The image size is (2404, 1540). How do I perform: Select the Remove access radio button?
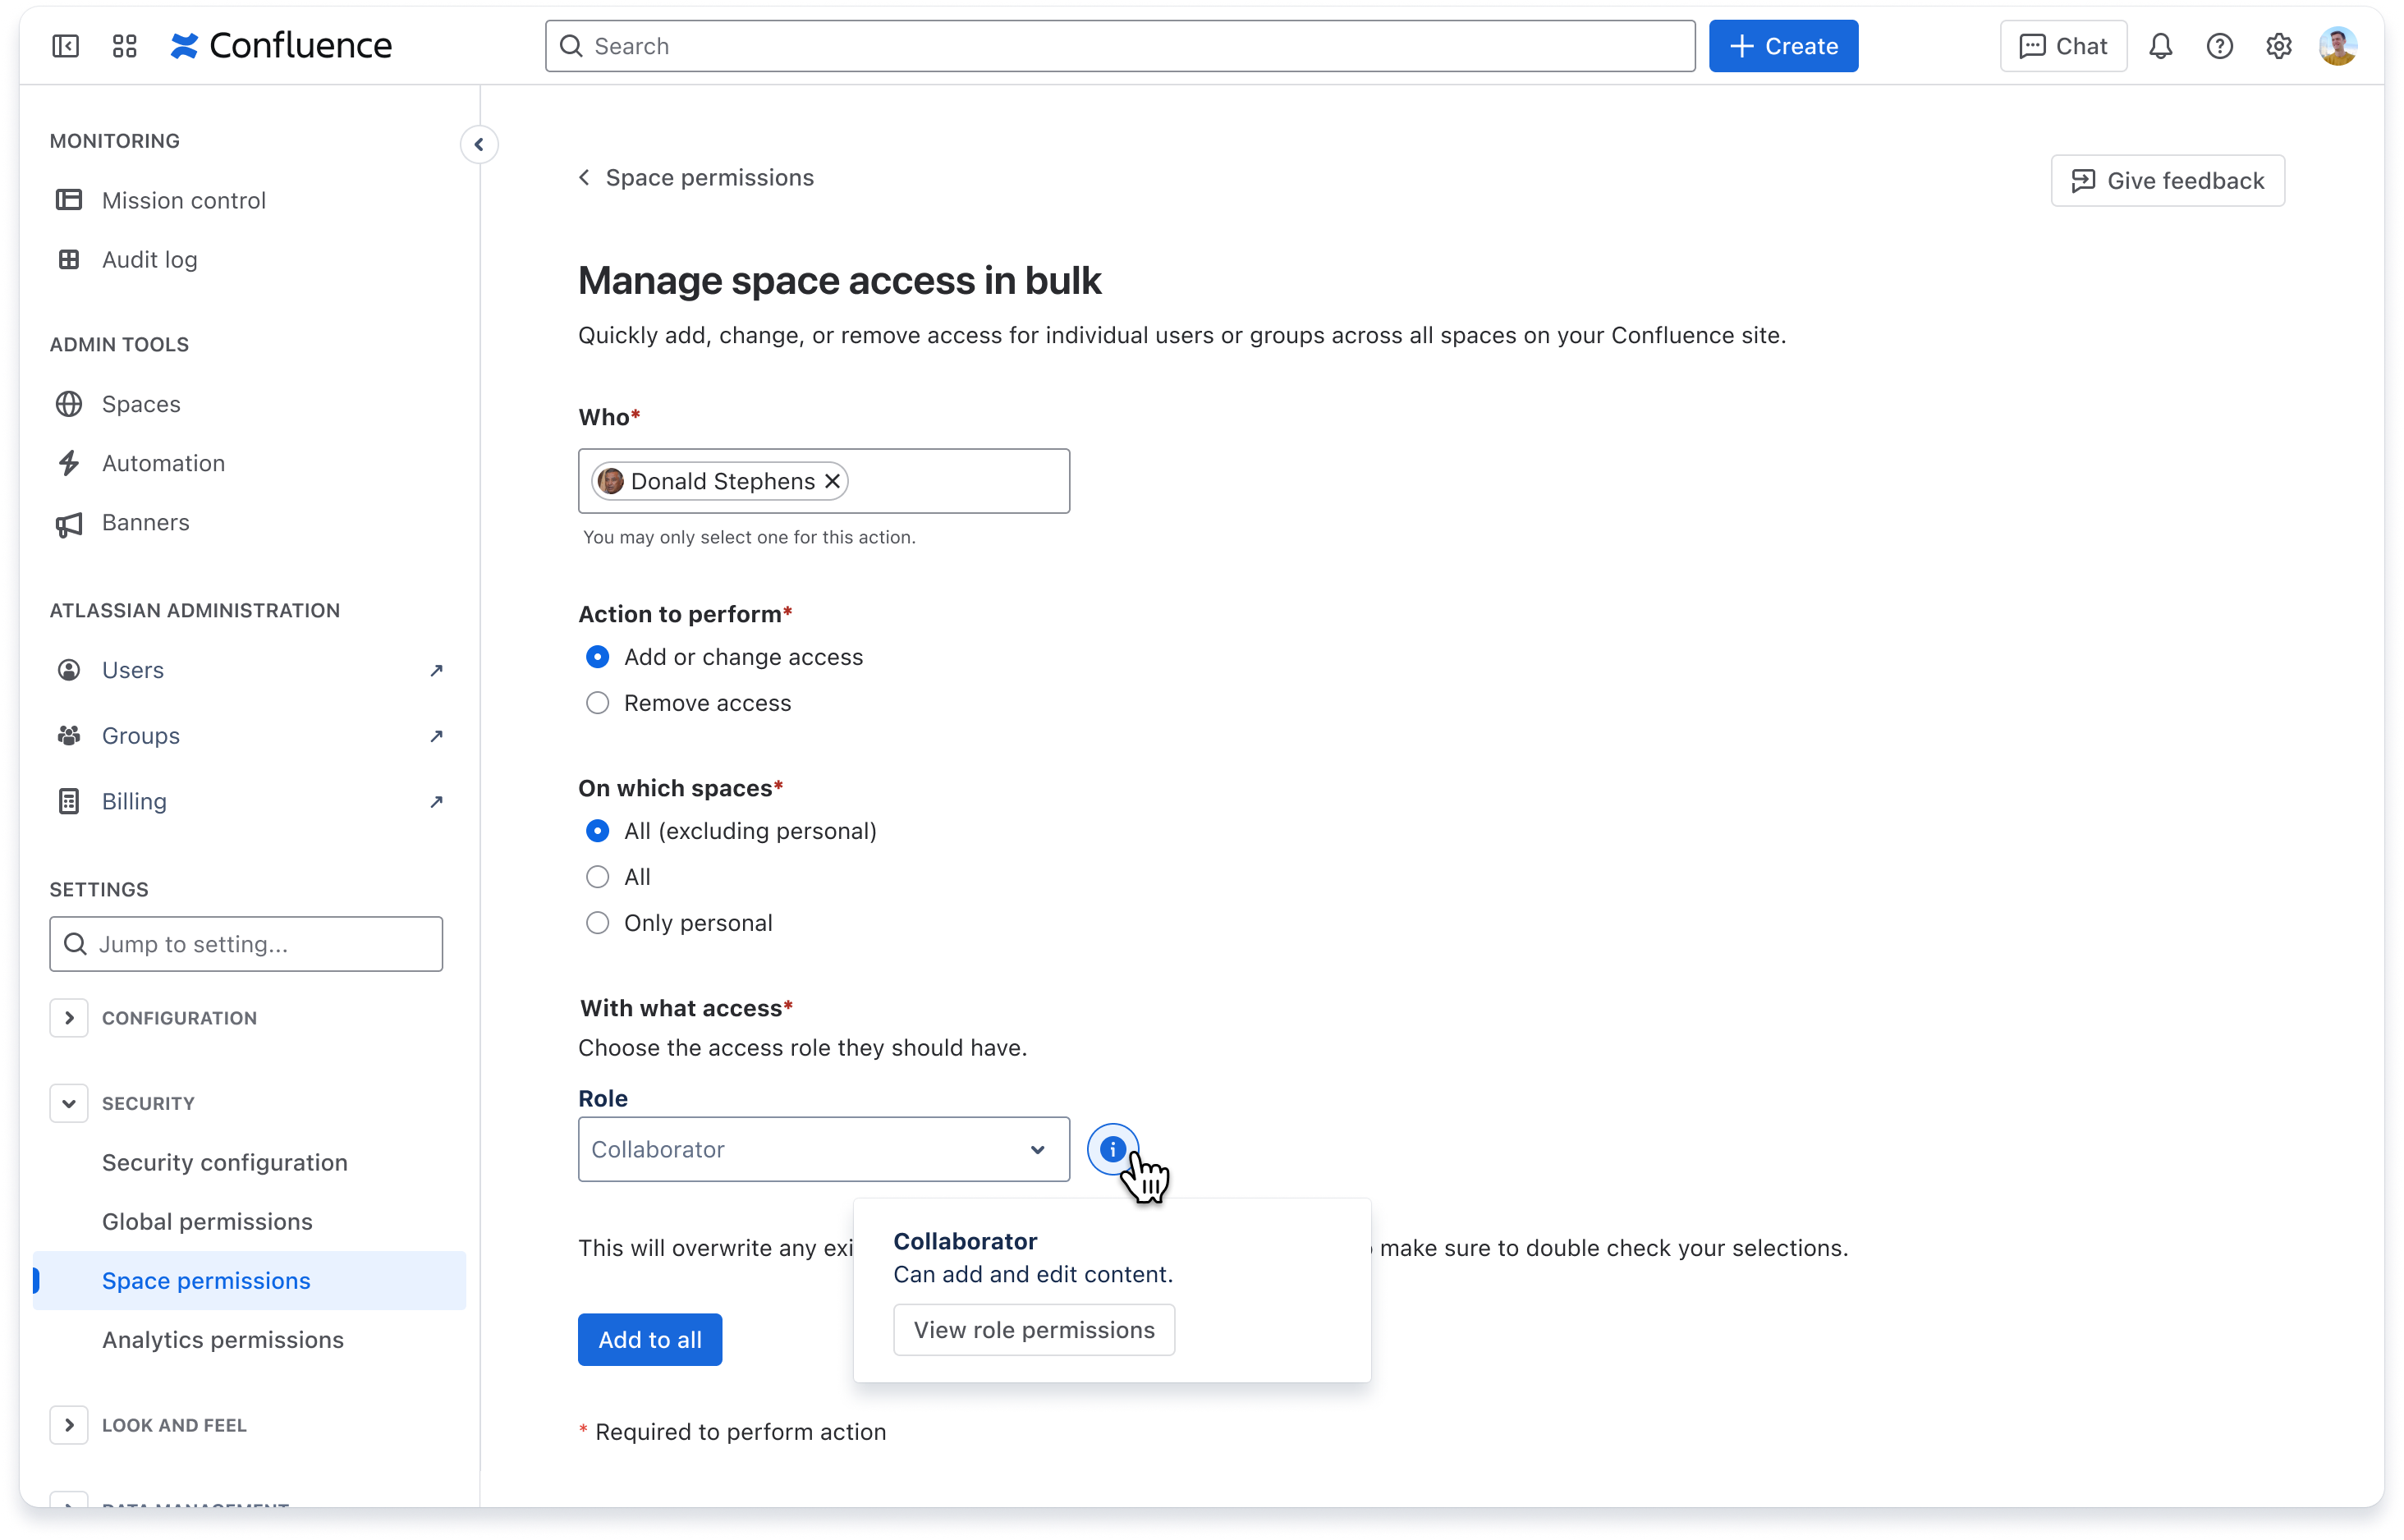(x=597, y=702)
